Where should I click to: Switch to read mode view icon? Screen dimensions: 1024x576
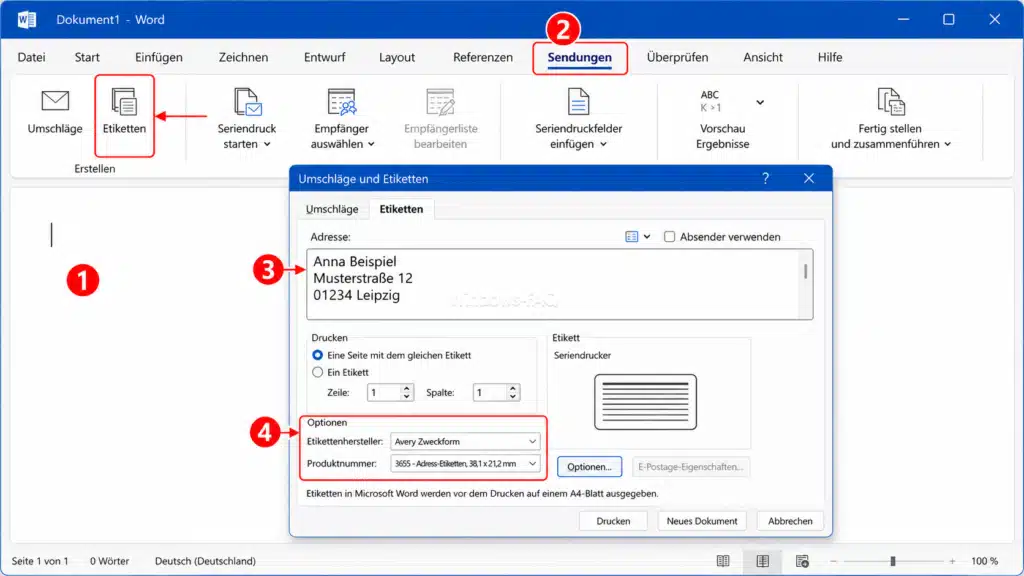click(x=723, y=561)
